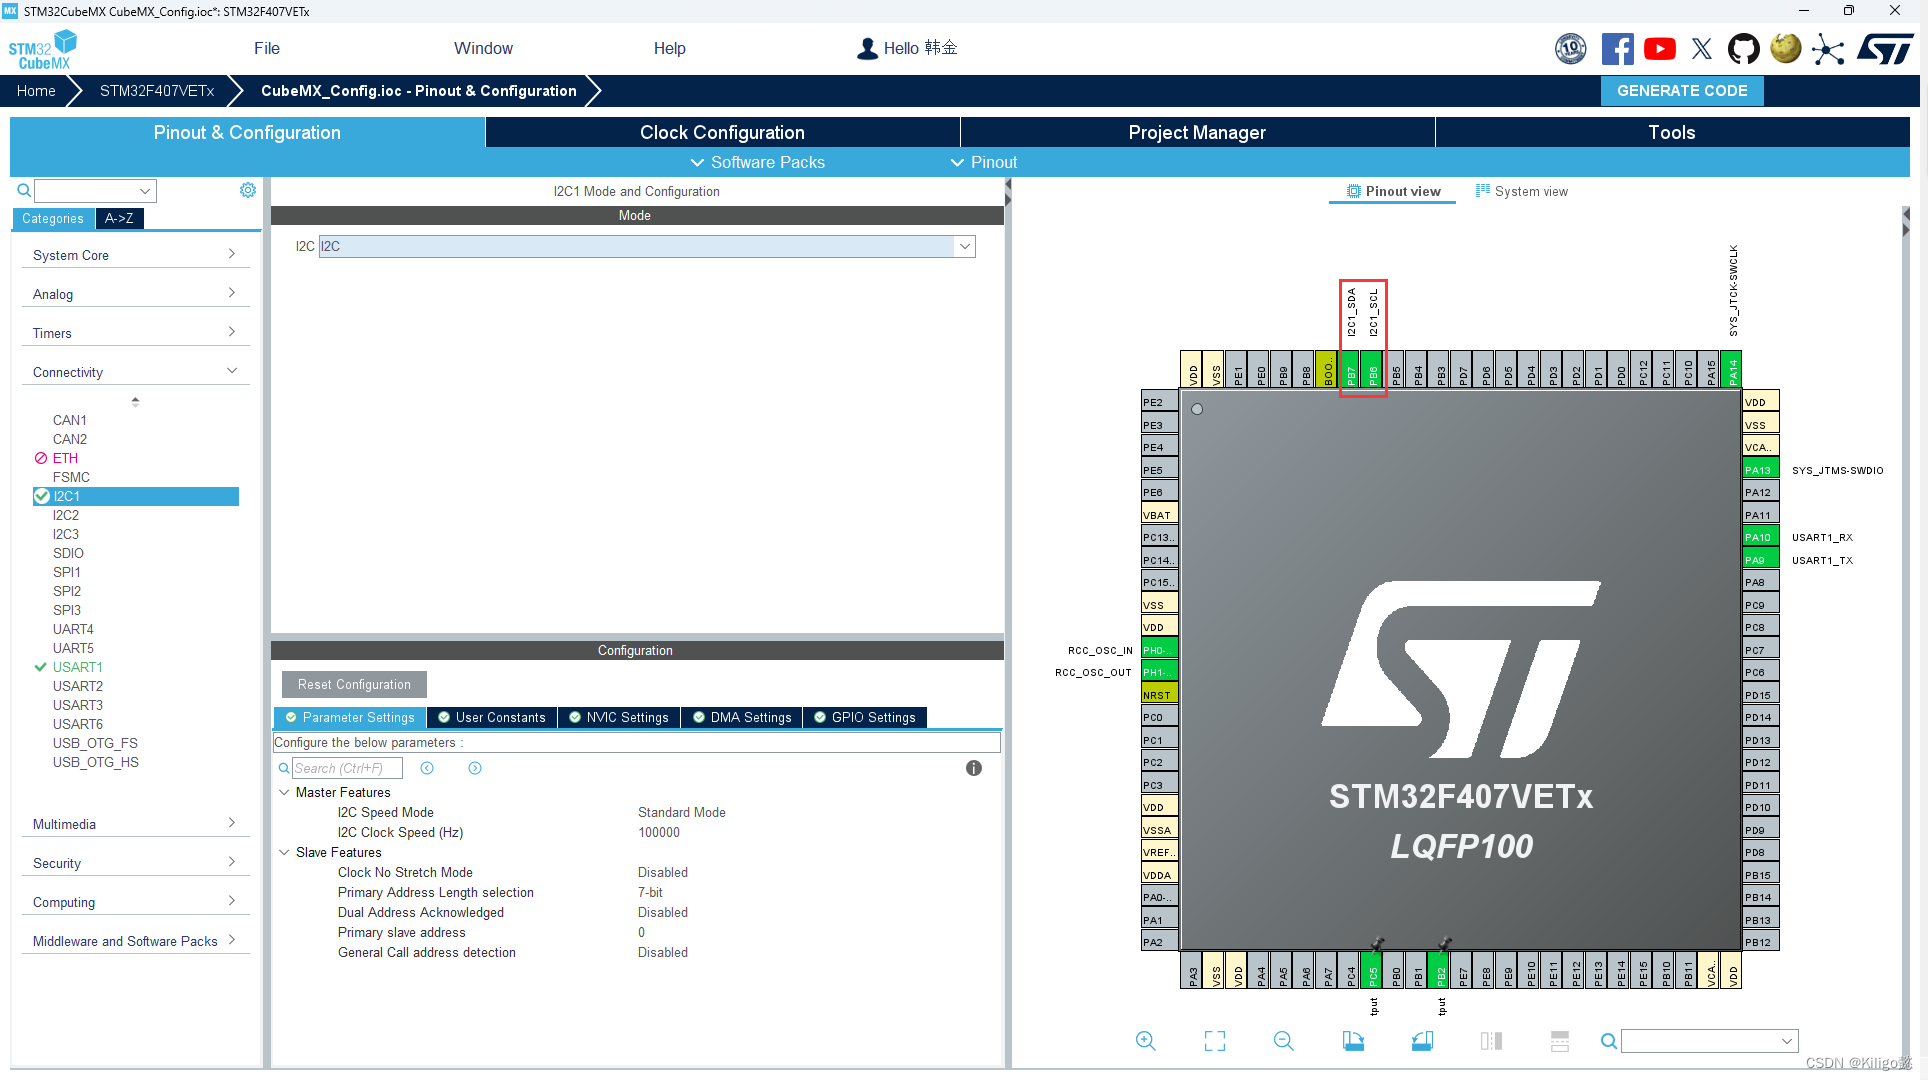
Task: Open the peripheral list settings gear
Action: (x=247, y=190)
